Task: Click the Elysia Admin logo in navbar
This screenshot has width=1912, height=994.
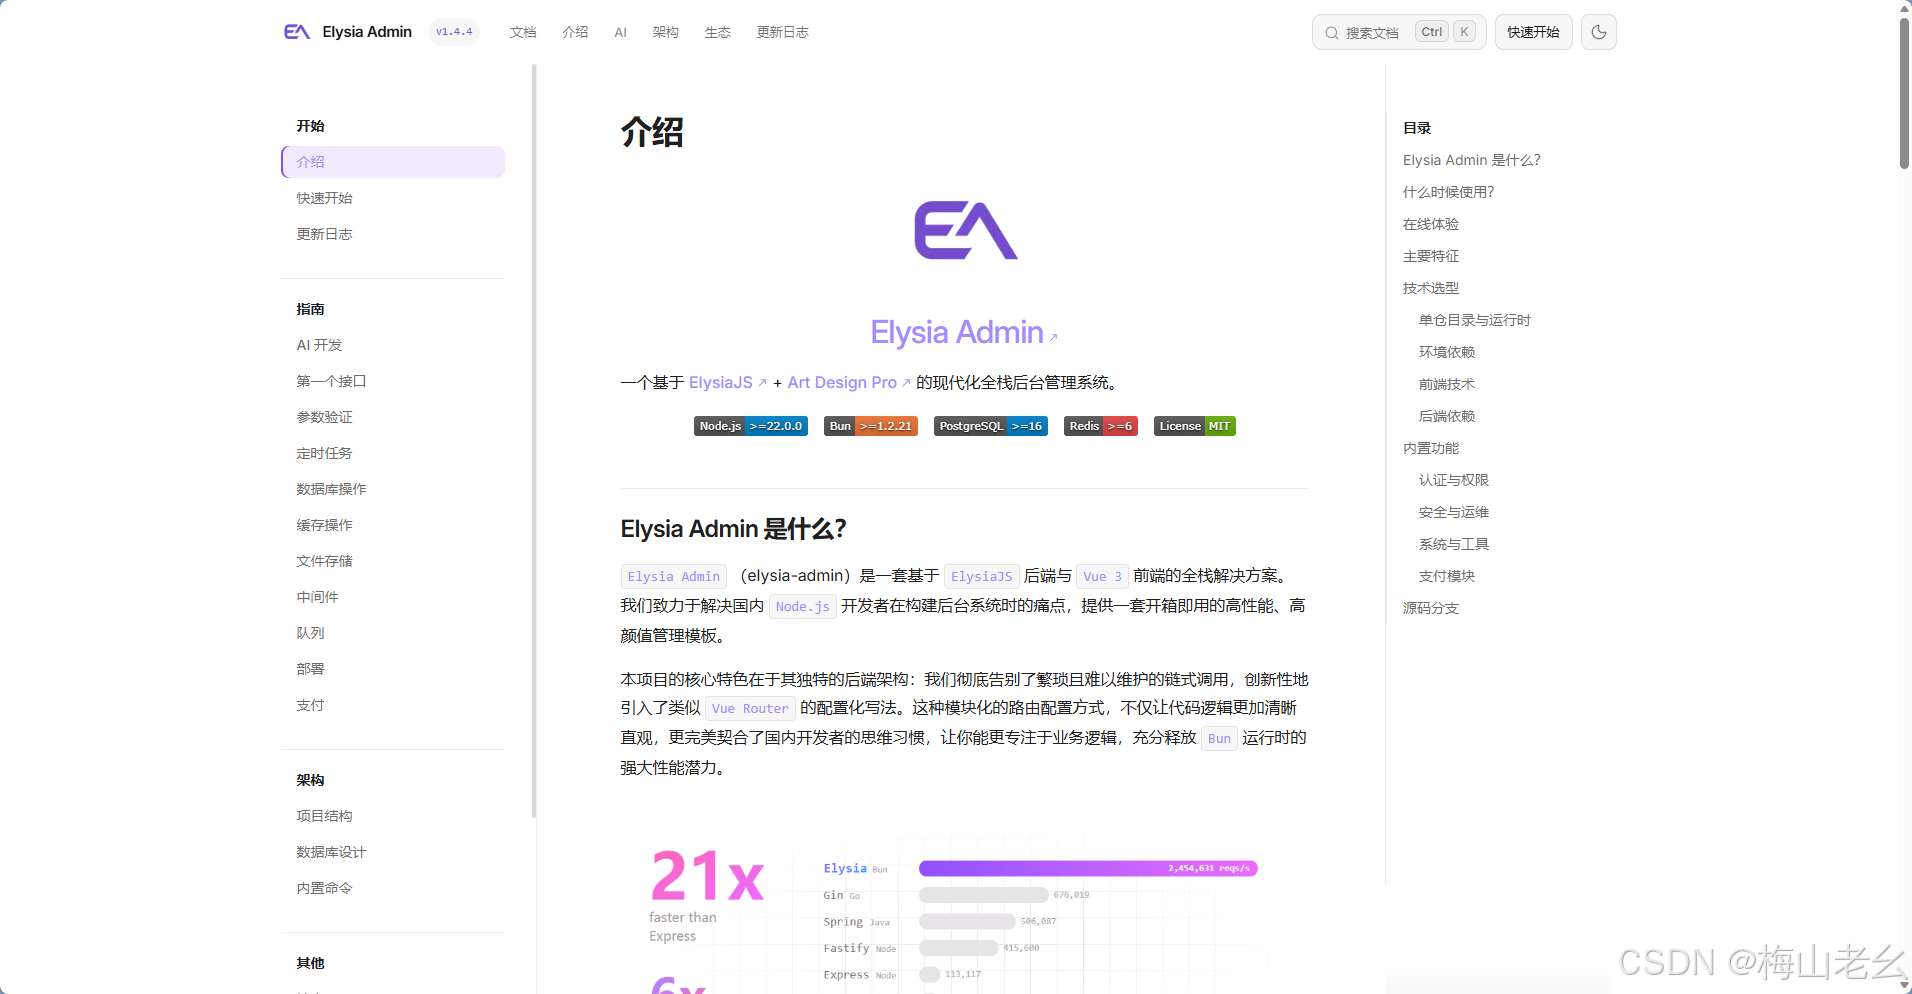Action: tap(348, 32)
